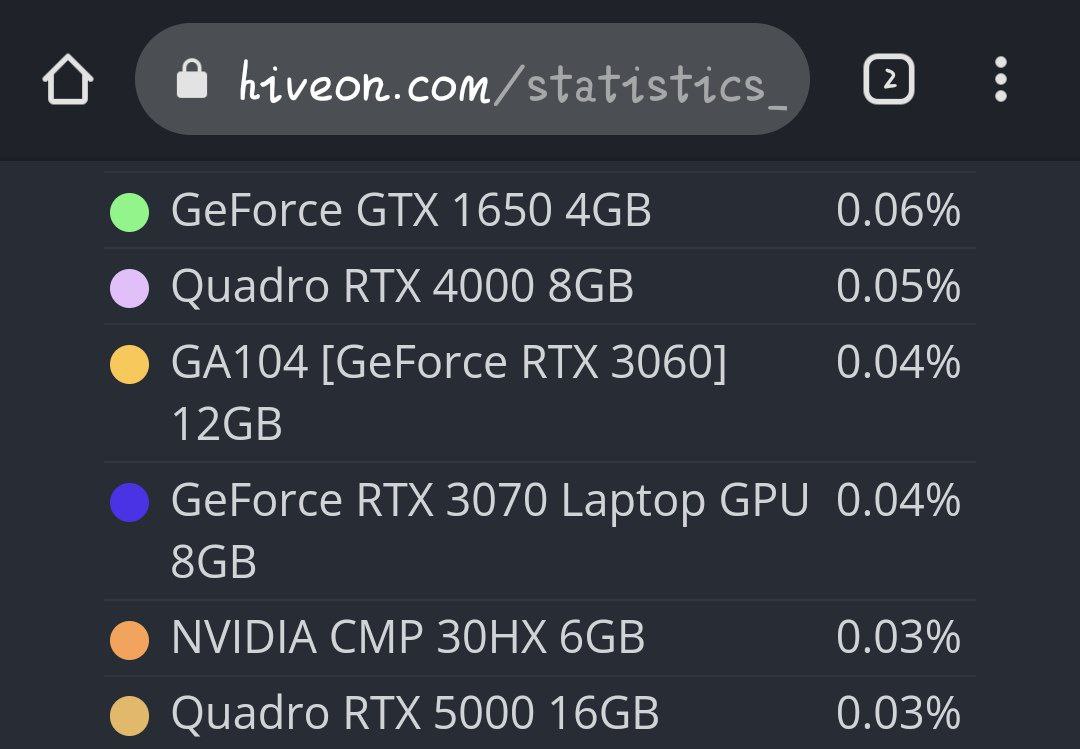
Task: Tap the hiveon.com address bar
Action: [510, 82]
